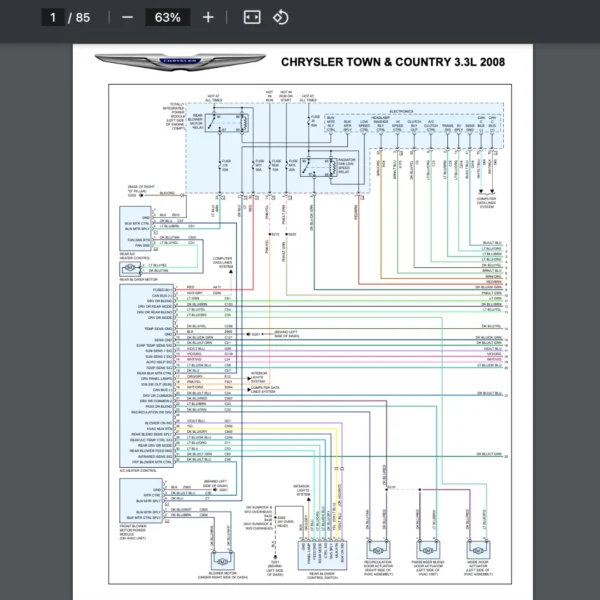Click the recirculation door actuator symbol
Viewport: 600px width, 600px height.
coord(381,549)
